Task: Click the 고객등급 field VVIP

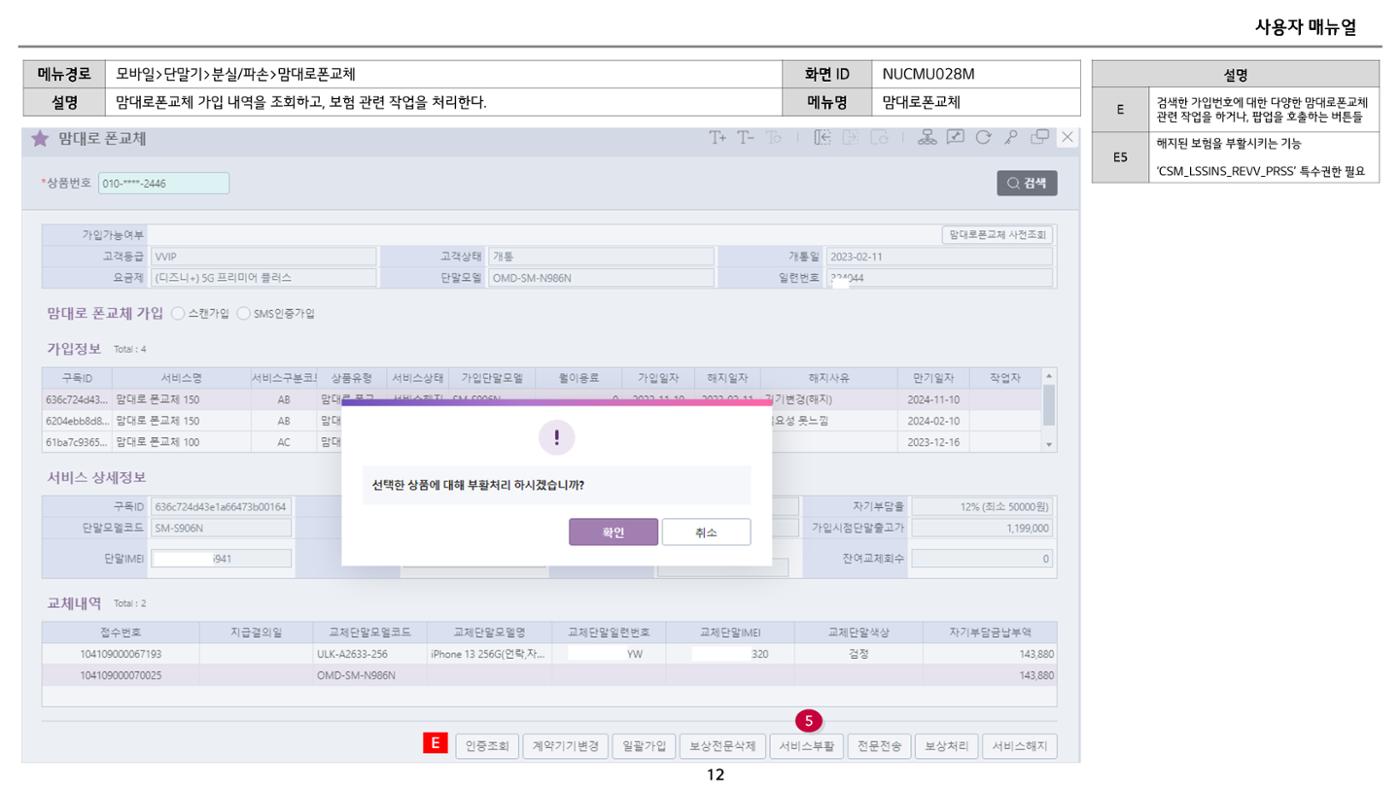Action: pos(264,257)
